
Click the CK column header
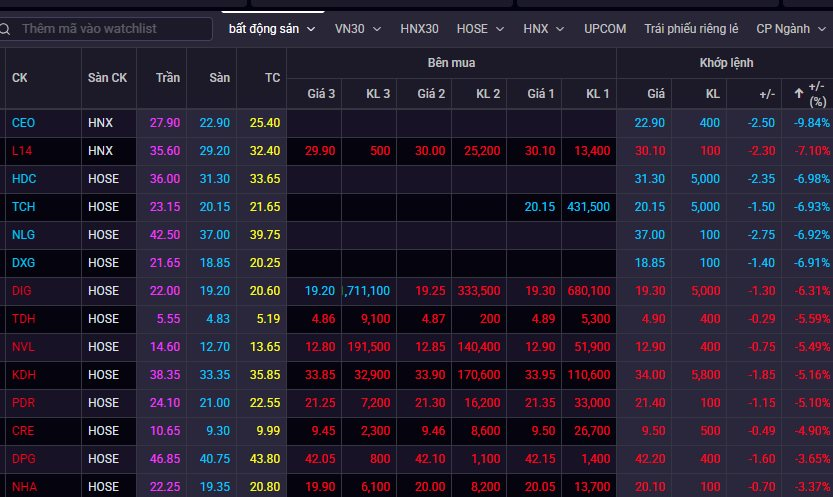point(20,78)
